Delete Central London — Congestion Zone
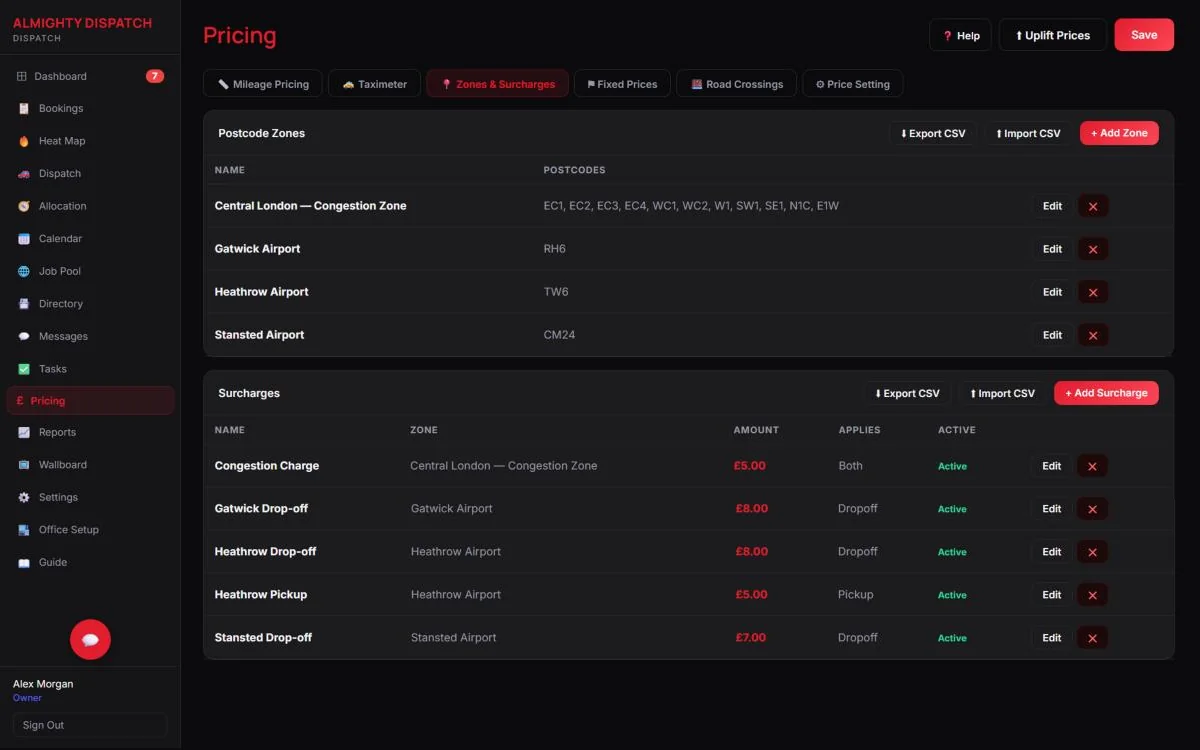Screen dimensions: 1200x750 point(1093,206)
